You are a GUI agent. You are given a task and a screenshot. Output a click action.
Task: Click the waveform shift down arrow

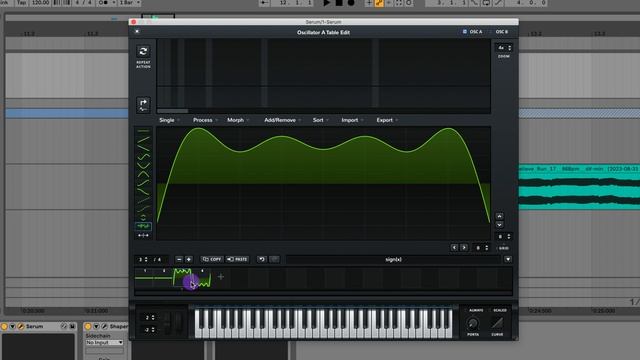499,225
